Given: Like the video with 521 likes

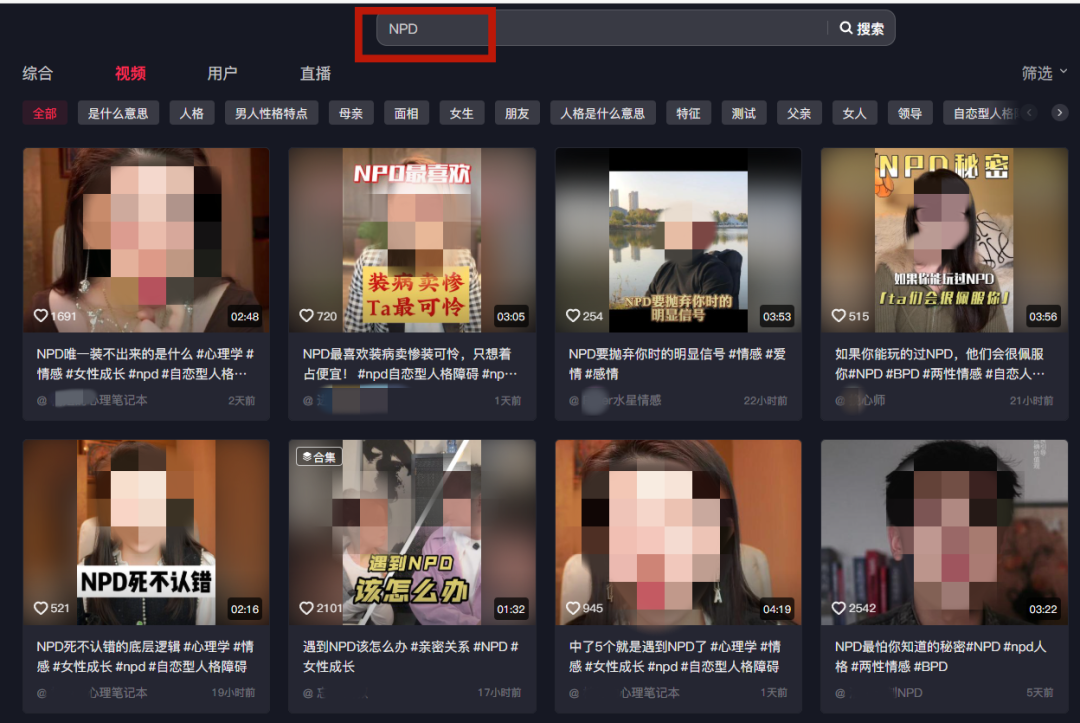Looking at the screenshot, I should point(41,608).
